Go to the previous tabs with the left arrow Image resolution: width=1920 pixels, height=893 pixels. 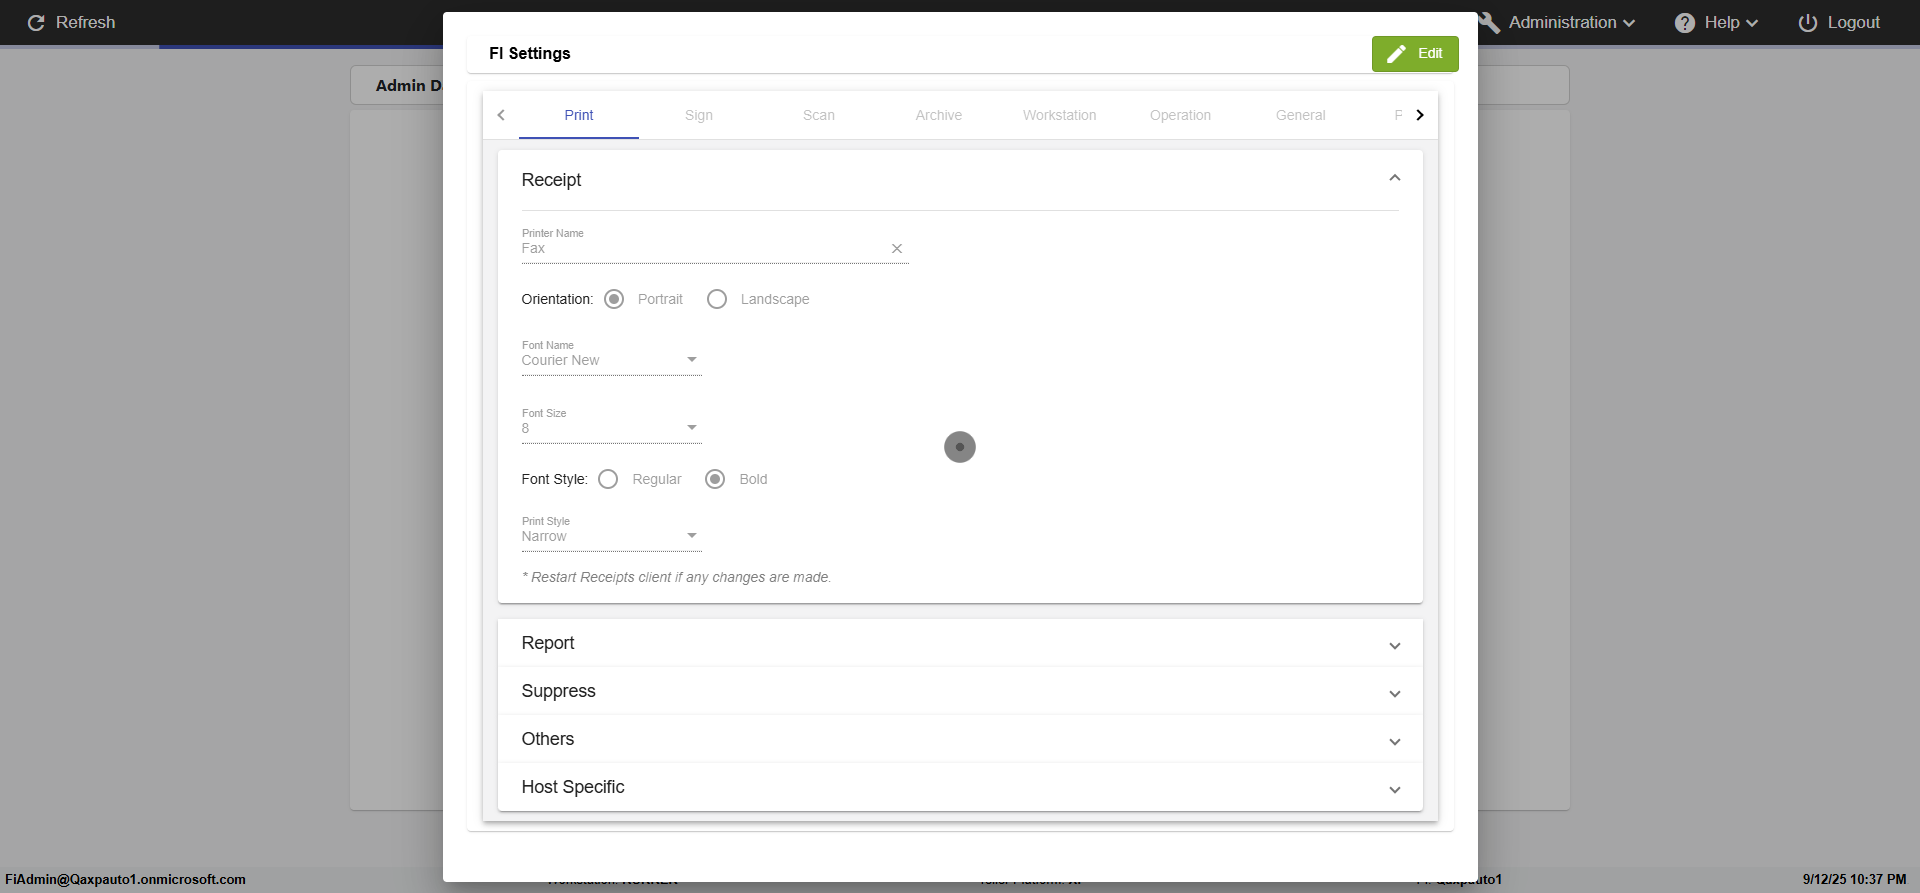[x=501, y=115]
